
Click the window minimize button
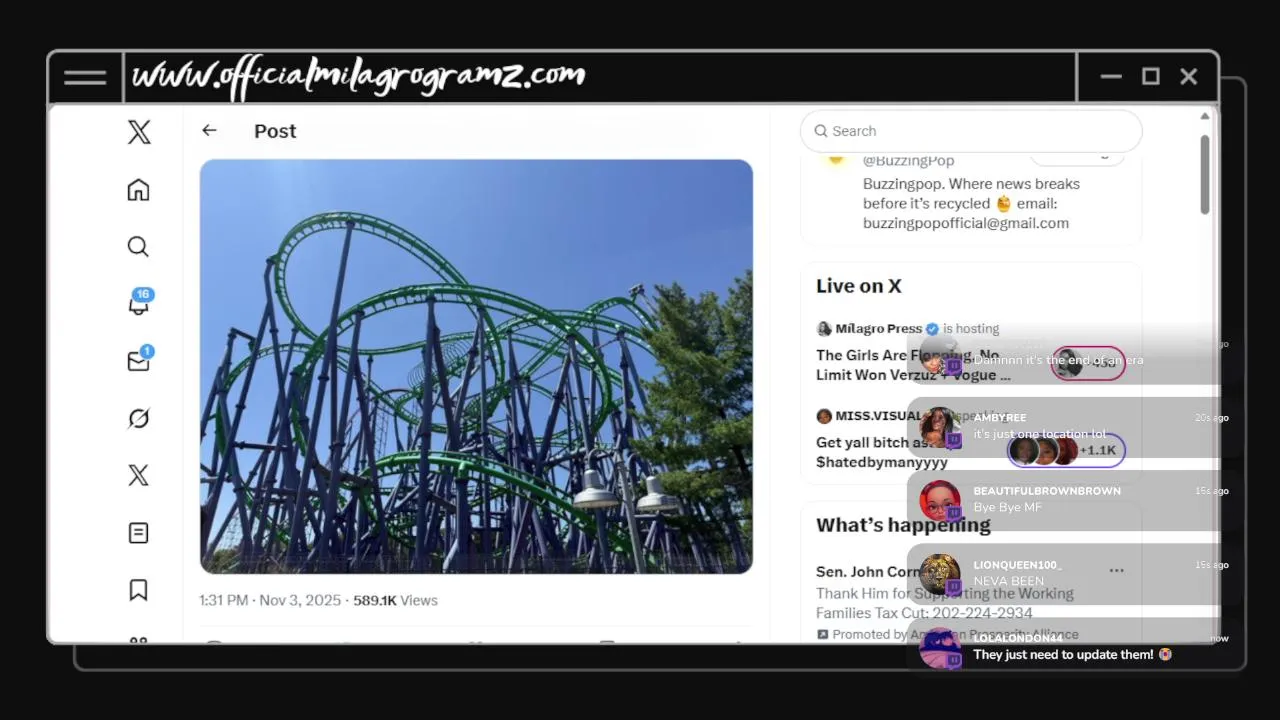point(1111,76)
